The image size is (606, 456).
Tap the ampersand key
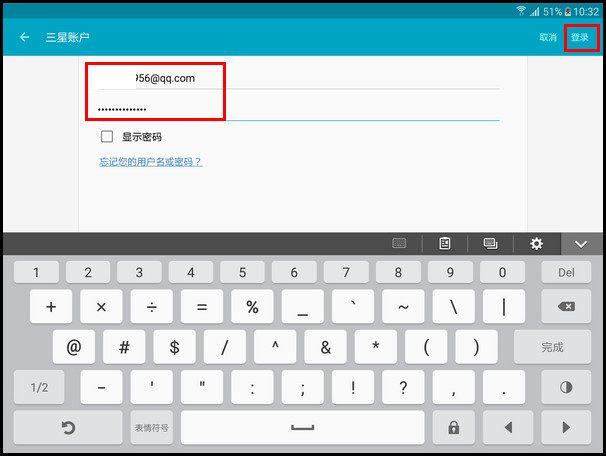[x=325, y=347]
